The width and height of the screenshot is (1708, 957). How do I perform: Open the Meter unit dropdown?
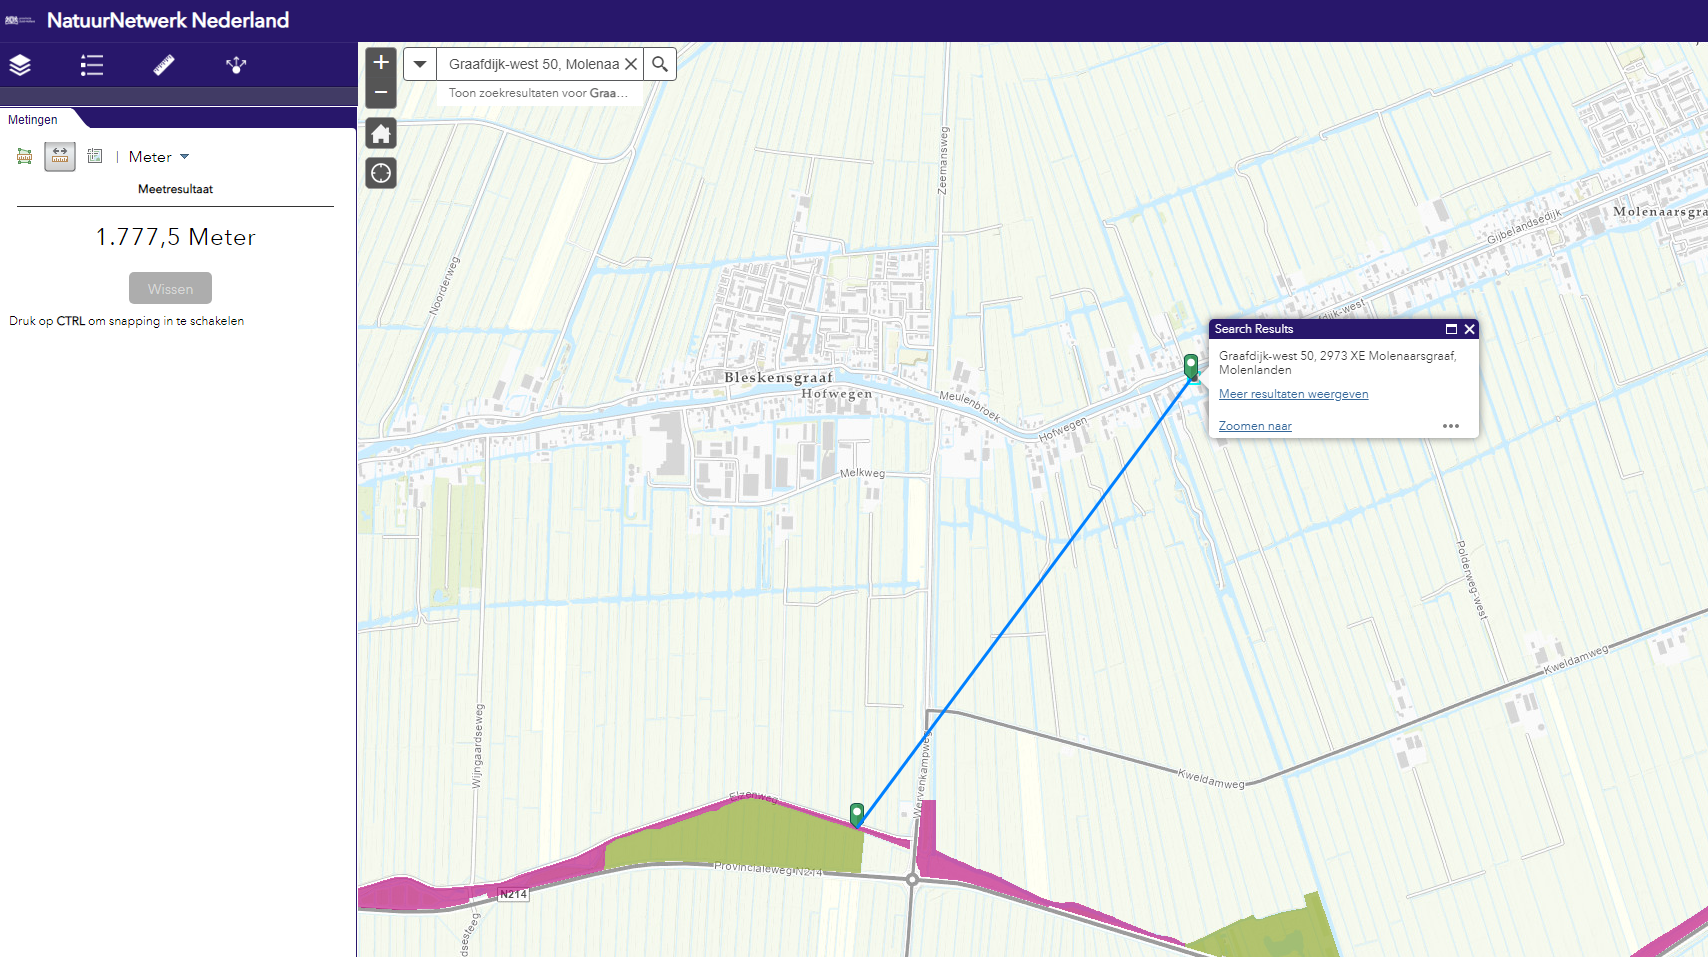point(159,157)
